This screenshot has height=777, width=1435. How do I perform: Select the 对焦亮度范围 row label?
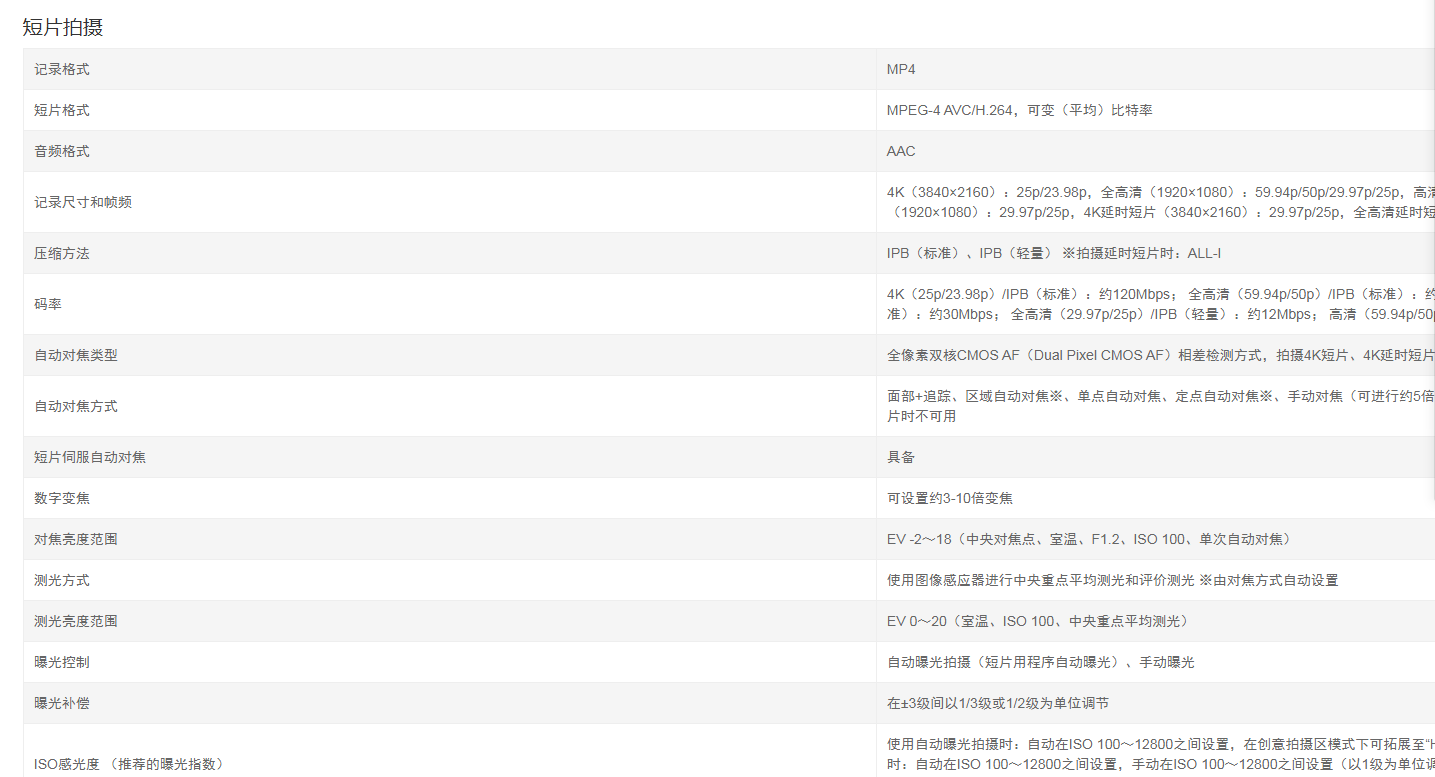[76, 539]
